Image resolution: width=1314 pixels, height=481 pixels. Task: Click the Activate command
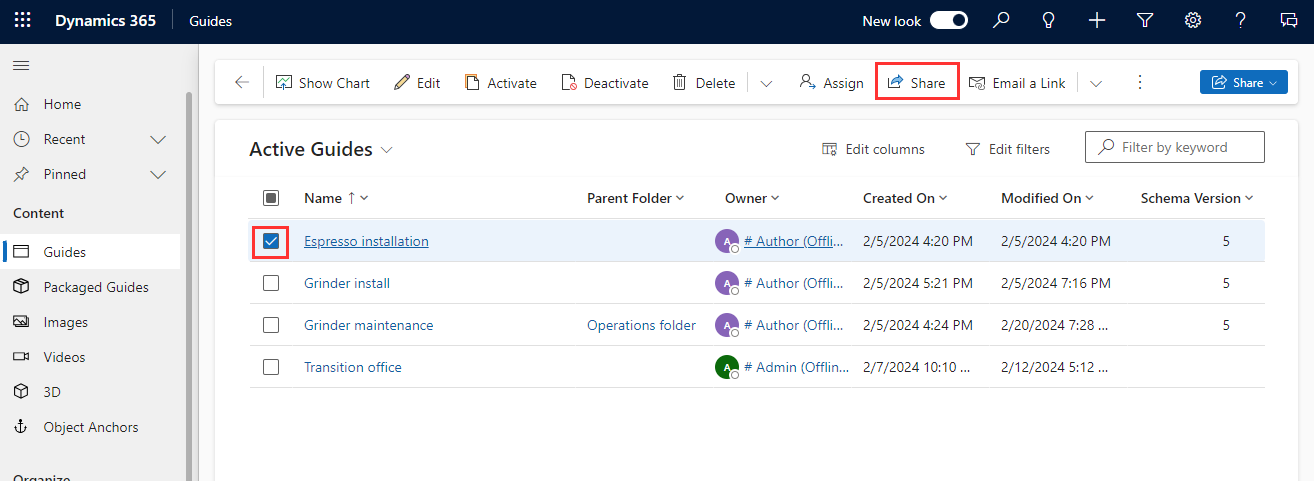tap(501, 83)
